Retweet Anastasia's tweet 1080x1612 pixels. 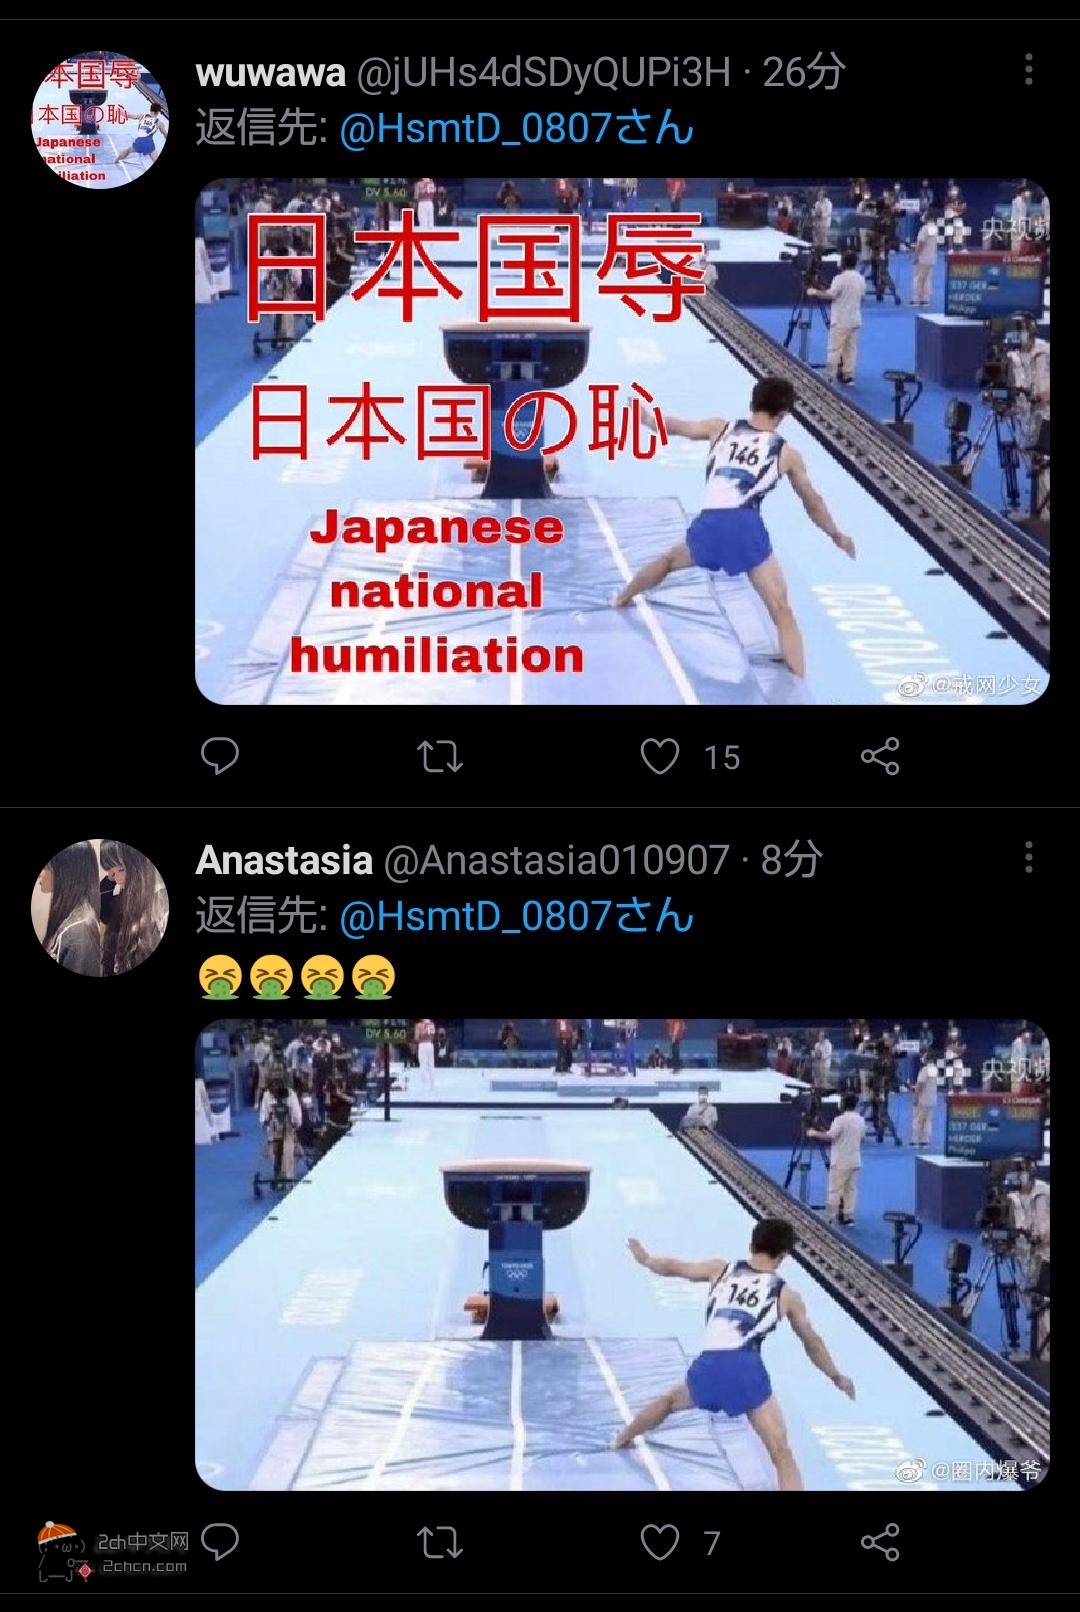(x=440, y=1542)
